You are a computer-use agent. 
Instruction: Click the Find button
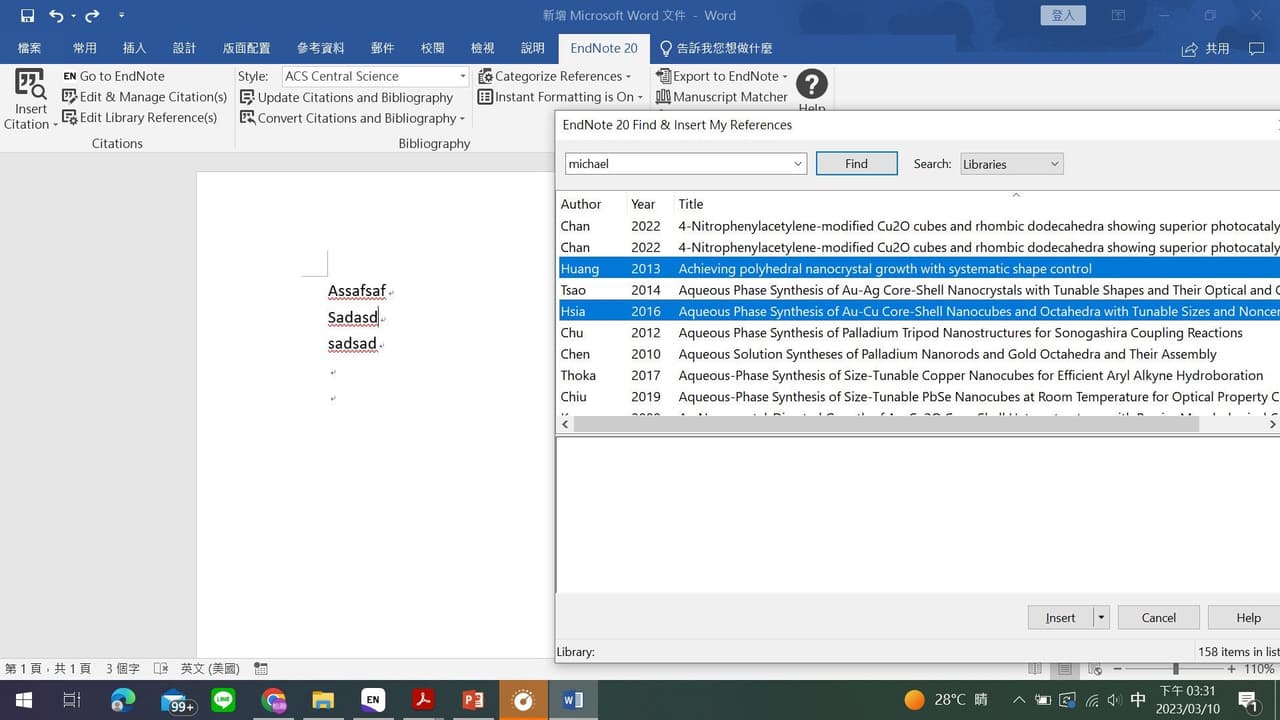pos(856,164)
